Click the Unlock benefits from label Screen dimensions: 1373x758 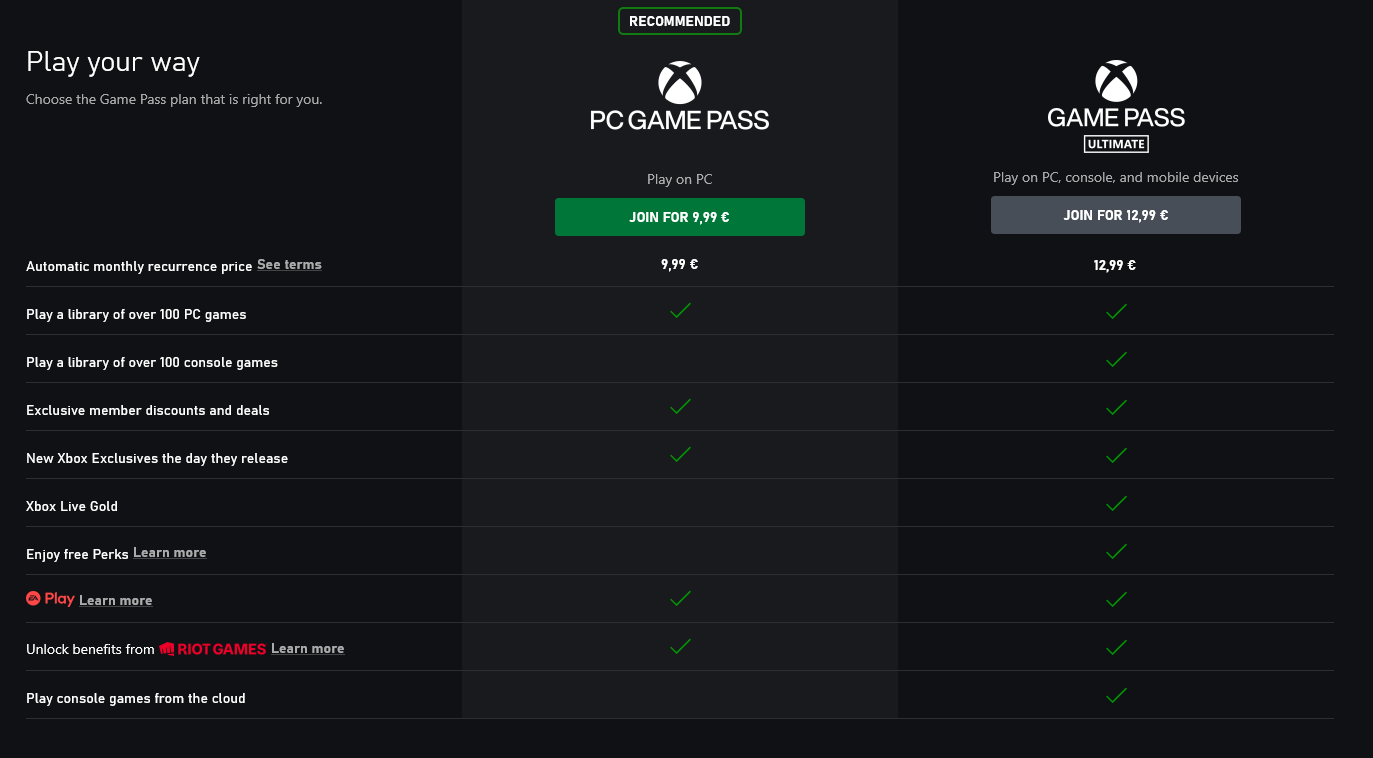[x=90, y=650]
